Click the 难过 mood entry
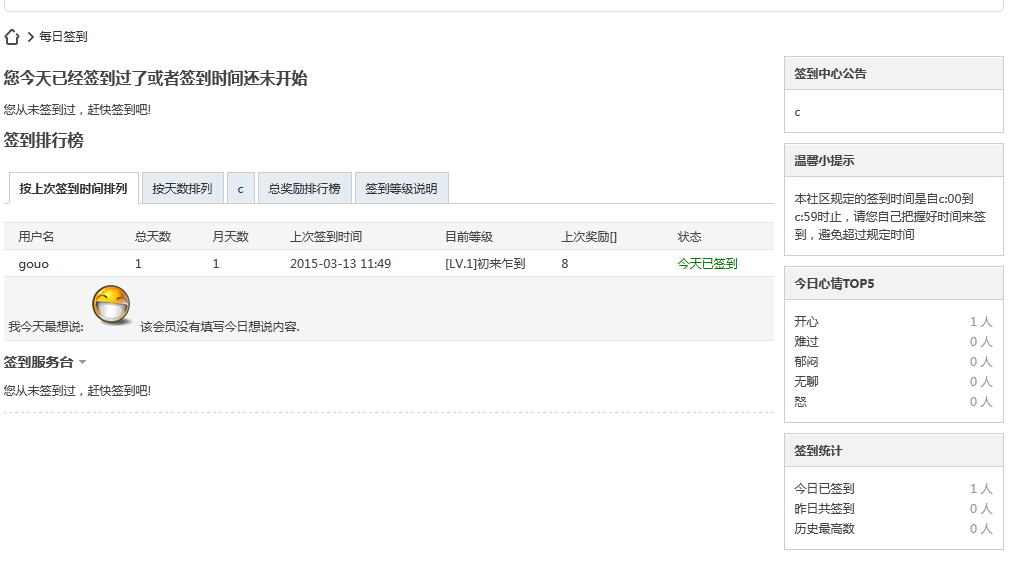The image size is (1011, 577). click(806, 340)
